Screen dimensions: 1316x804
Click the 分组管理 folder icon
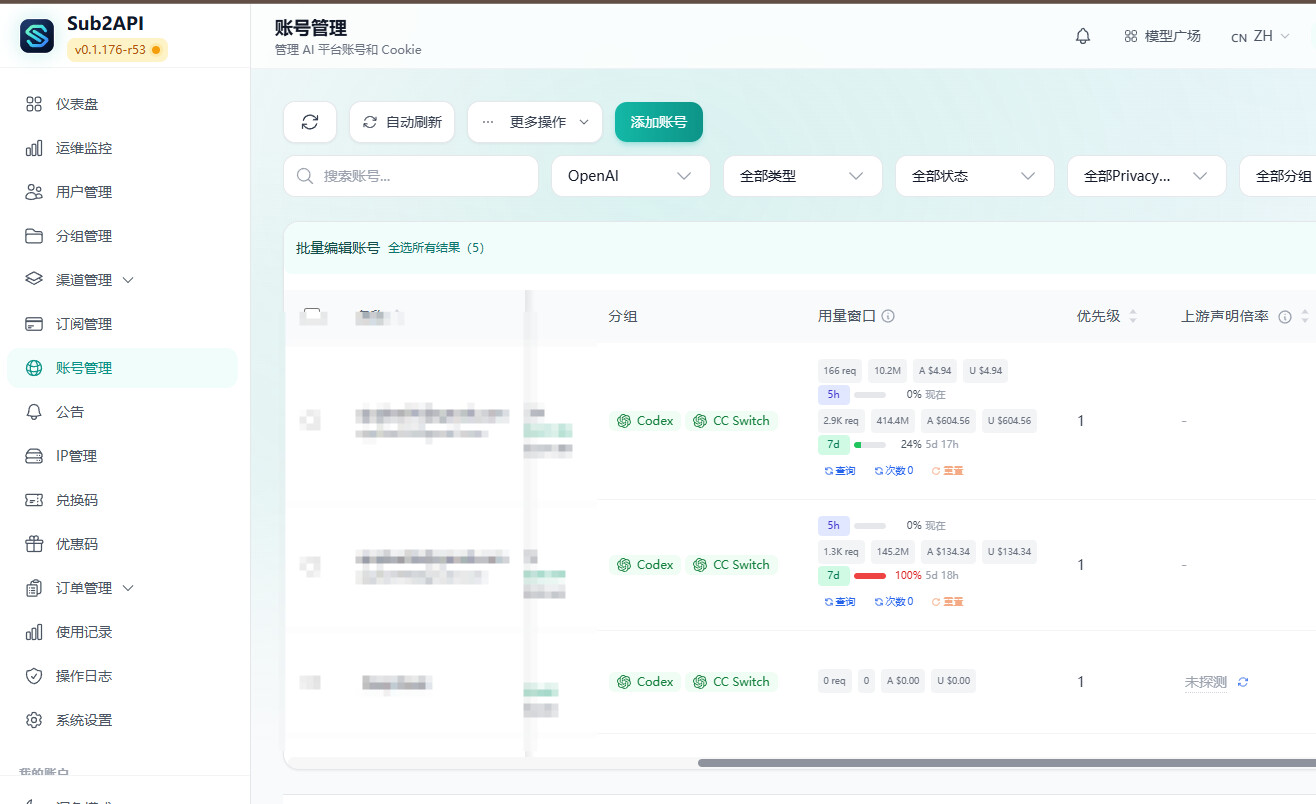(34, 236)
